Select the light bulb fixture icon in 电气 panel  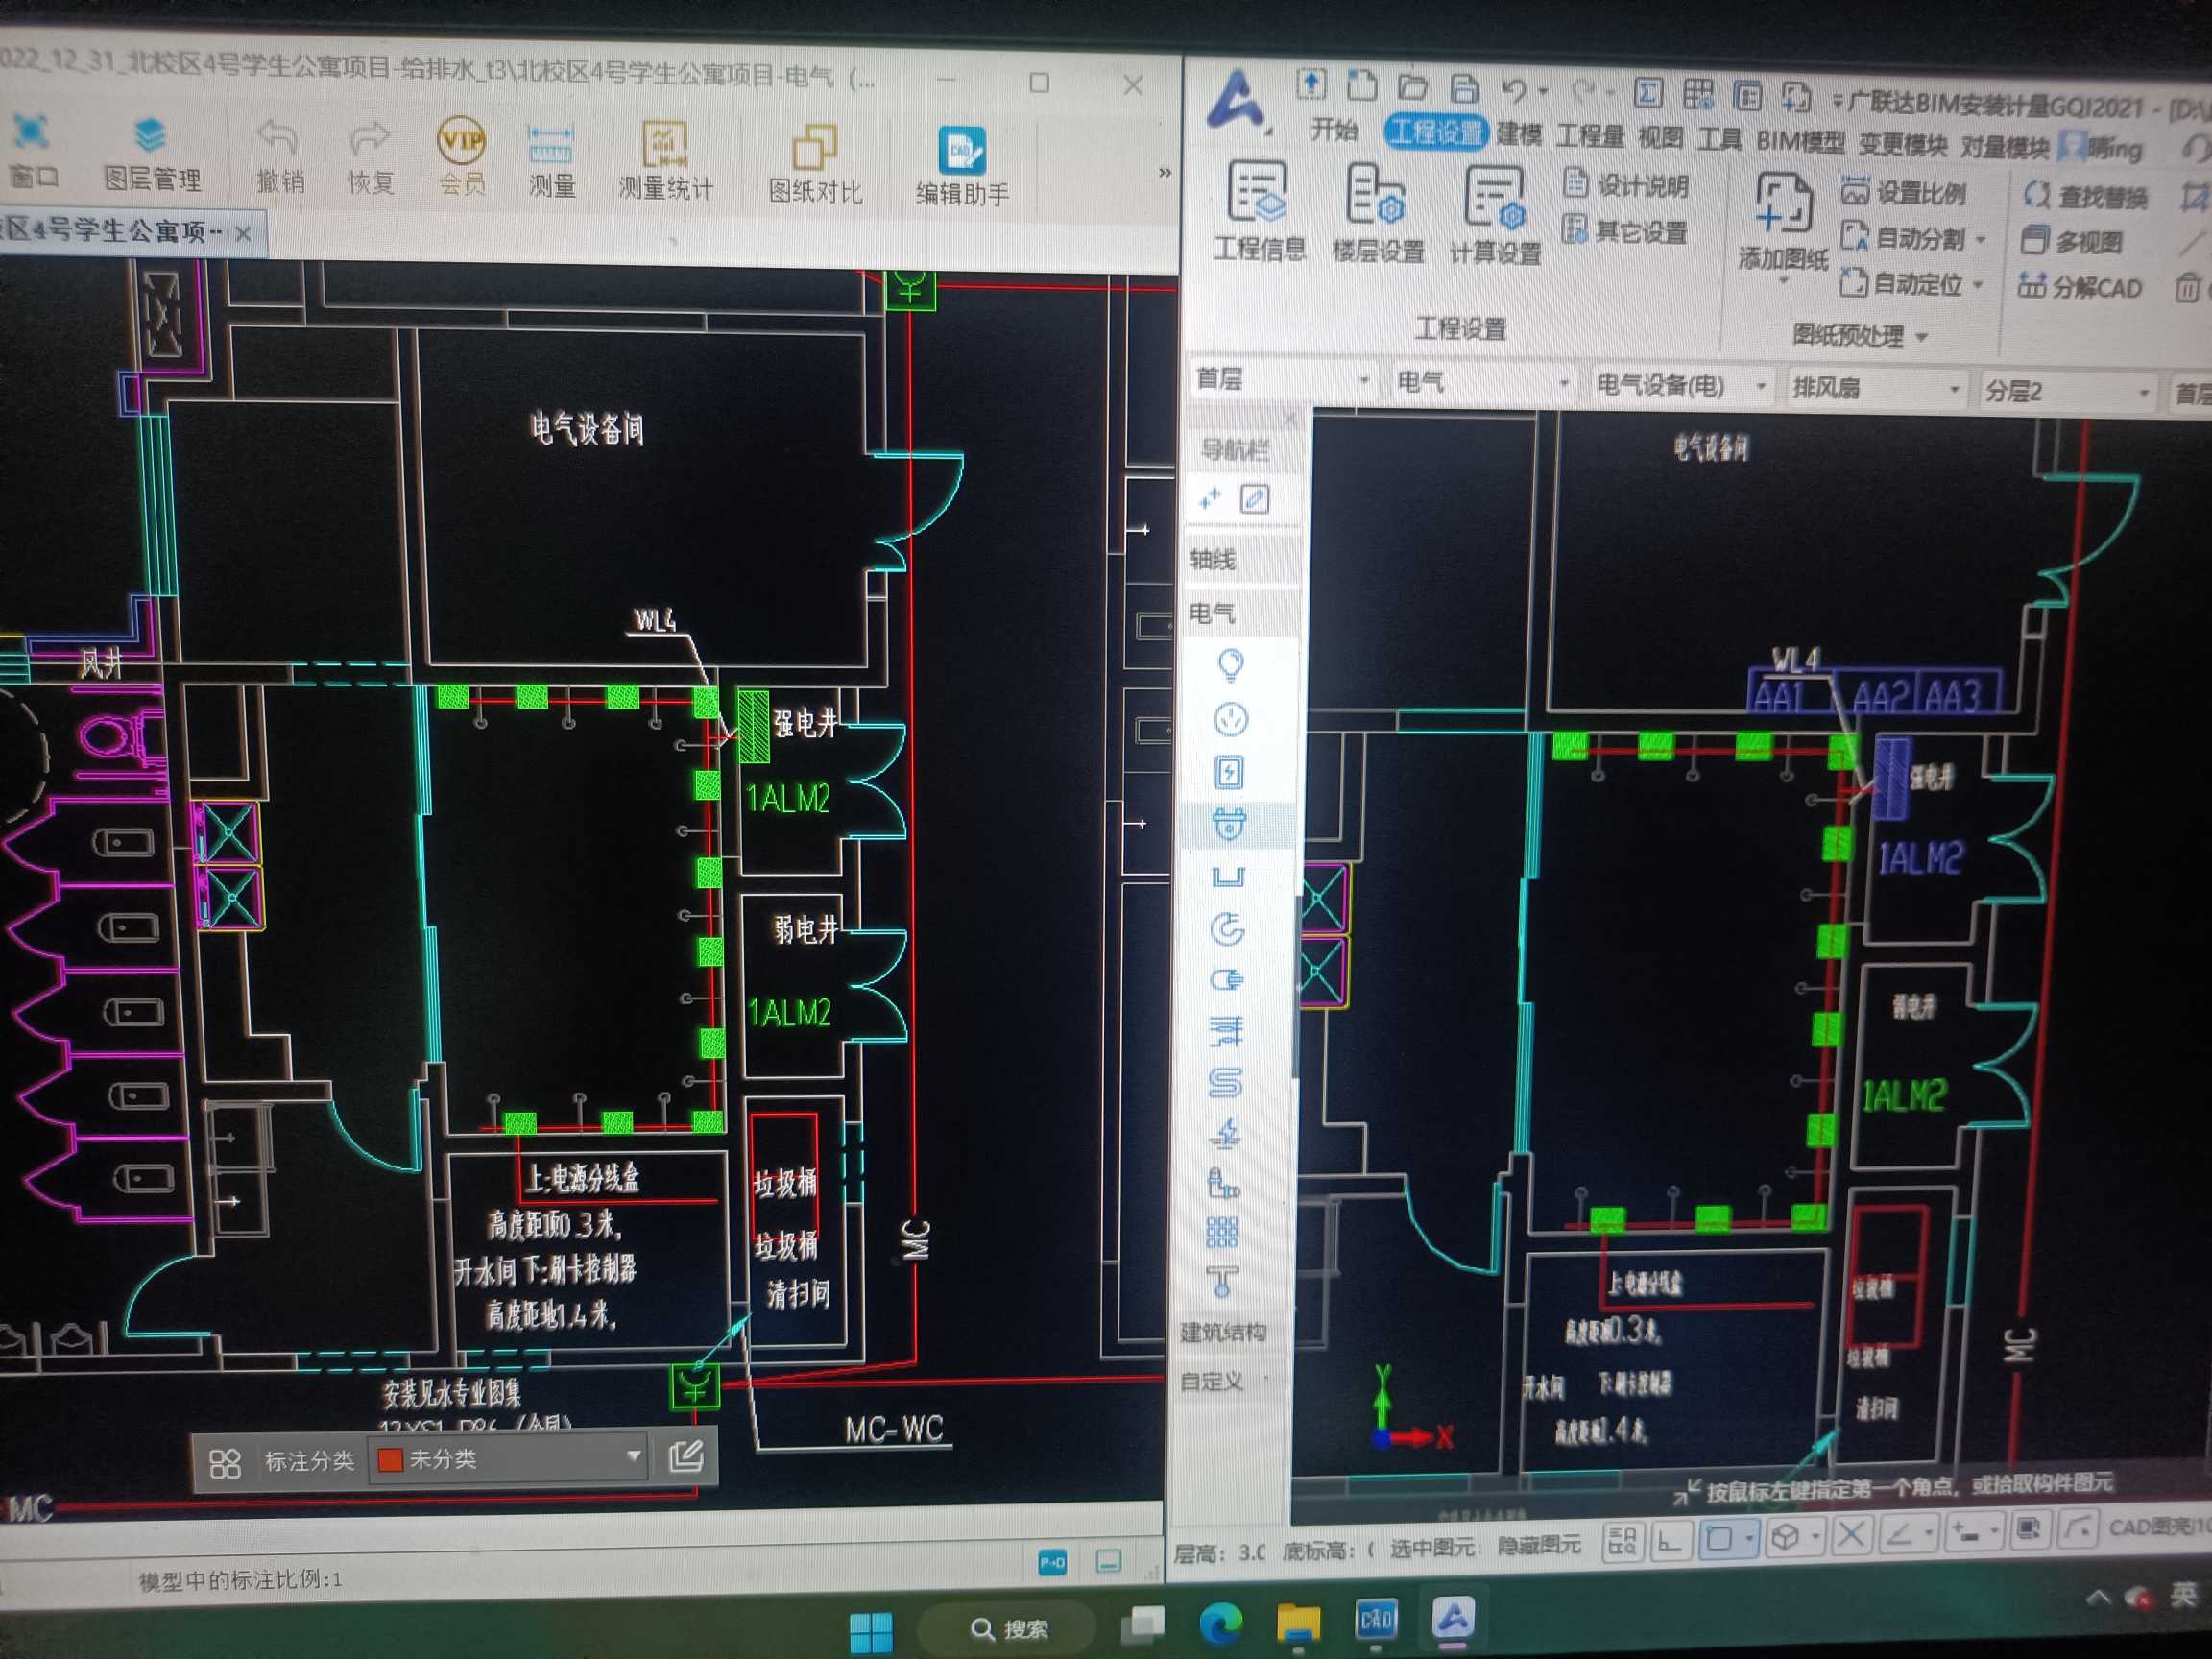tap(1230, 665)
